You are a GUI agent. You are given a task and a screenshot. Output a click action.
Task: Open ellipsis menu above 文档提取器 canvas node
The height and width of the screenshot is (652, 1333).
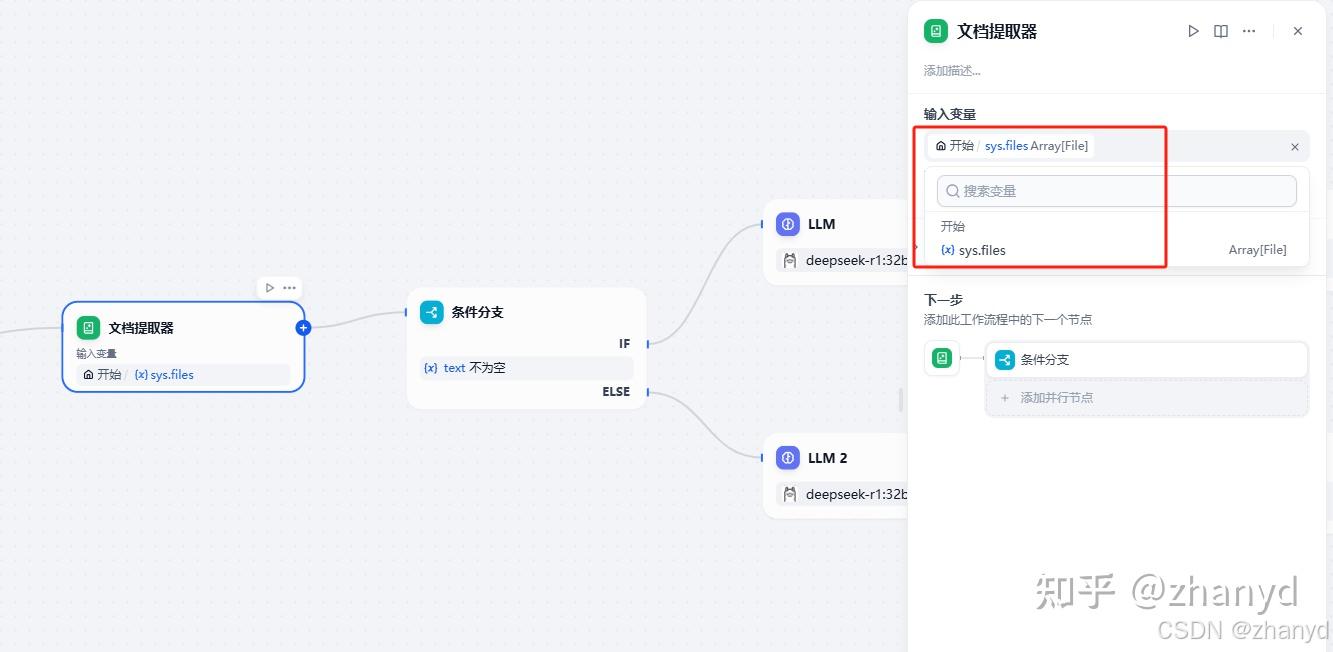[289, 288]
